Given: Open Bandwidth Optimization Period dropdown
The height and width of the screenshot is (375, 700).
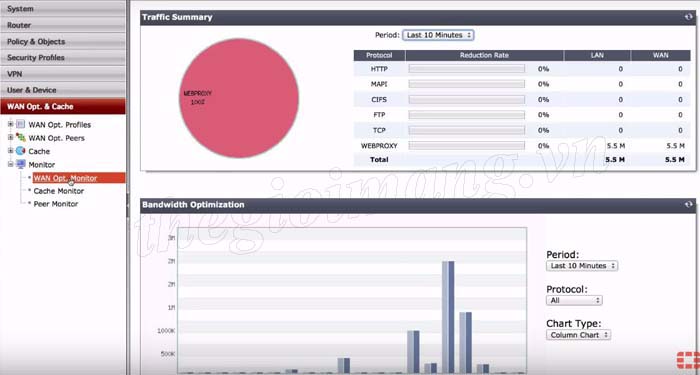Looking at the screenshot, I should 582,266.
